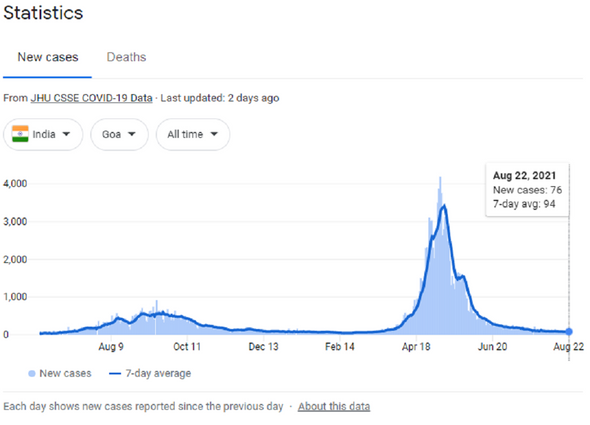This screenshot has height=425, width=590.
Task: Open the JHU CSSE COVID-19 Data link
Action: pyautogui.click(x=91, y=98)
